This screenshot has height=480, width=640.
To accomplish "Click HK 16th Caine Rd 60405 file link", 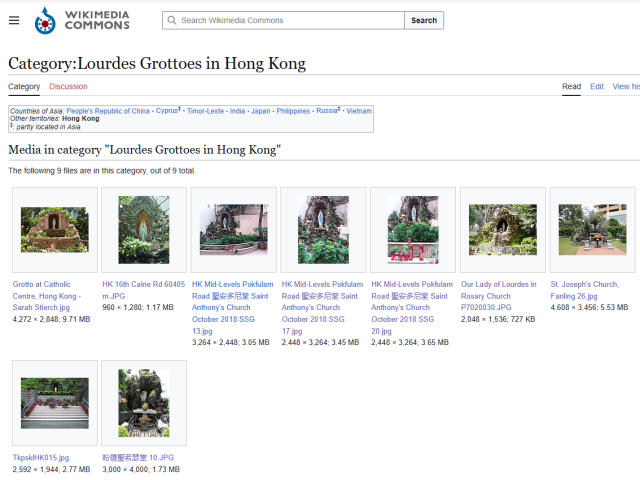I will [143, 290].
